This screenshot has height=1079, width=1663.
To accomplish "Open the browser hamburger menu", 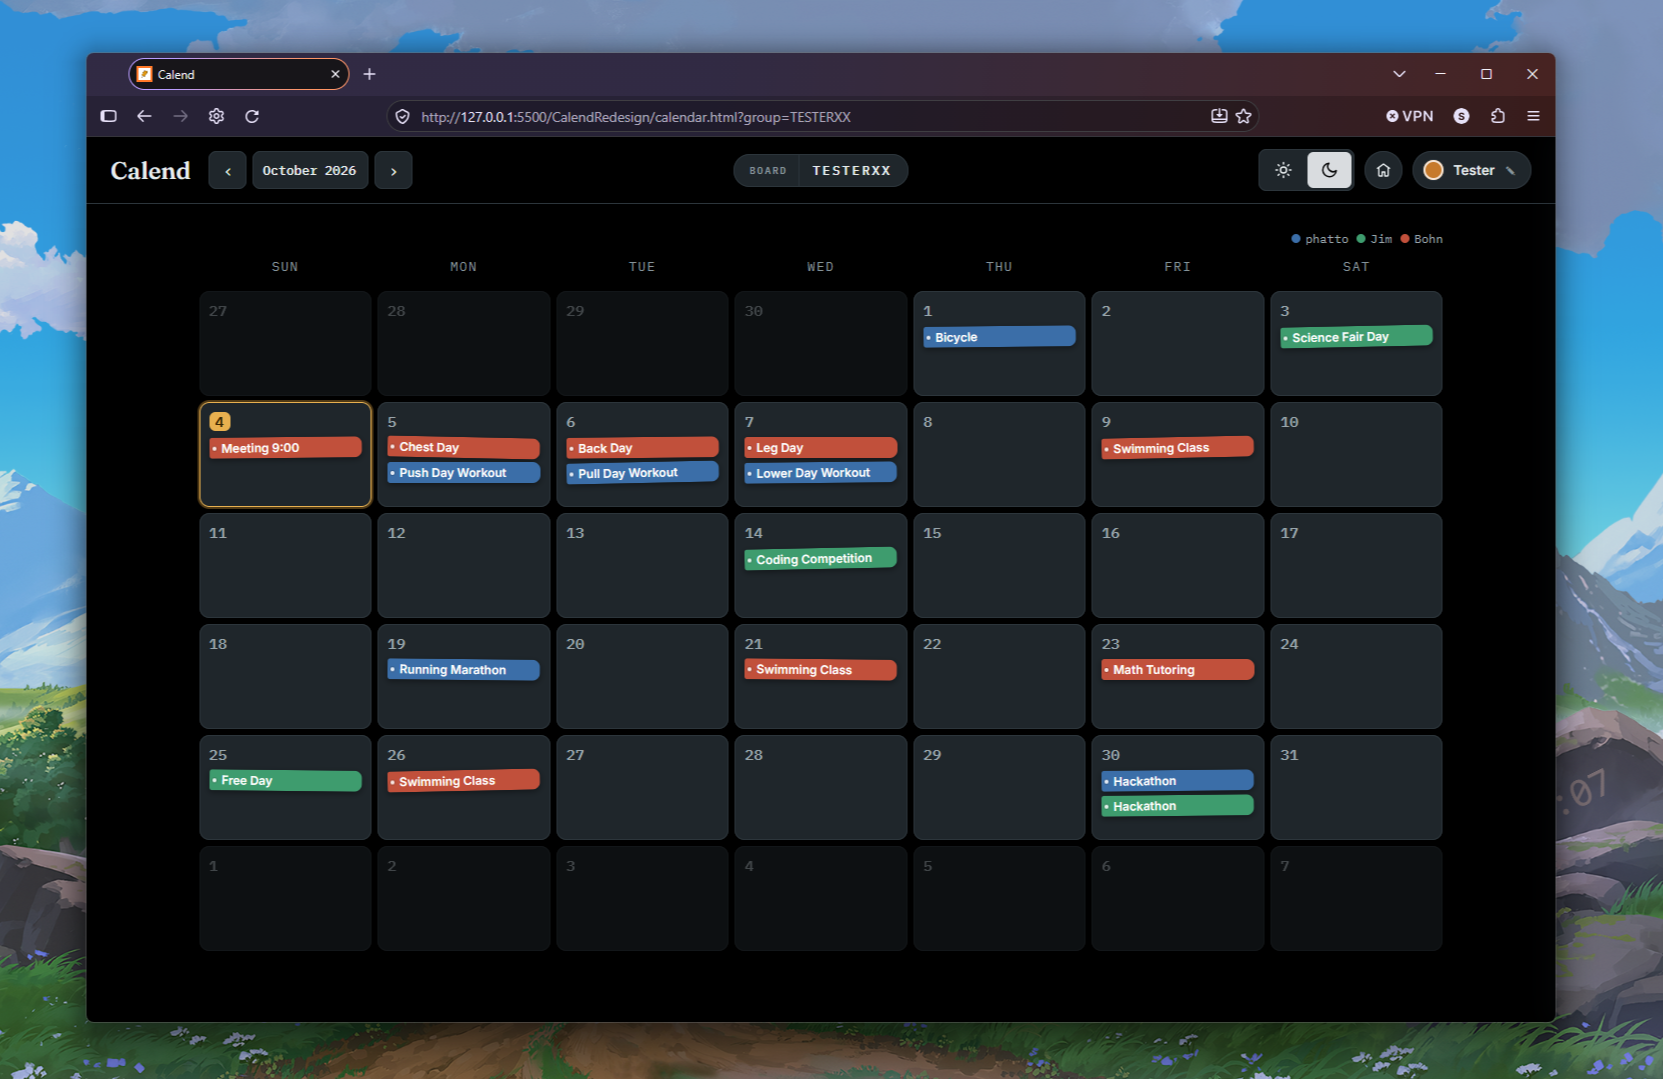I will pyautogui.click(x=1533, y=116).
